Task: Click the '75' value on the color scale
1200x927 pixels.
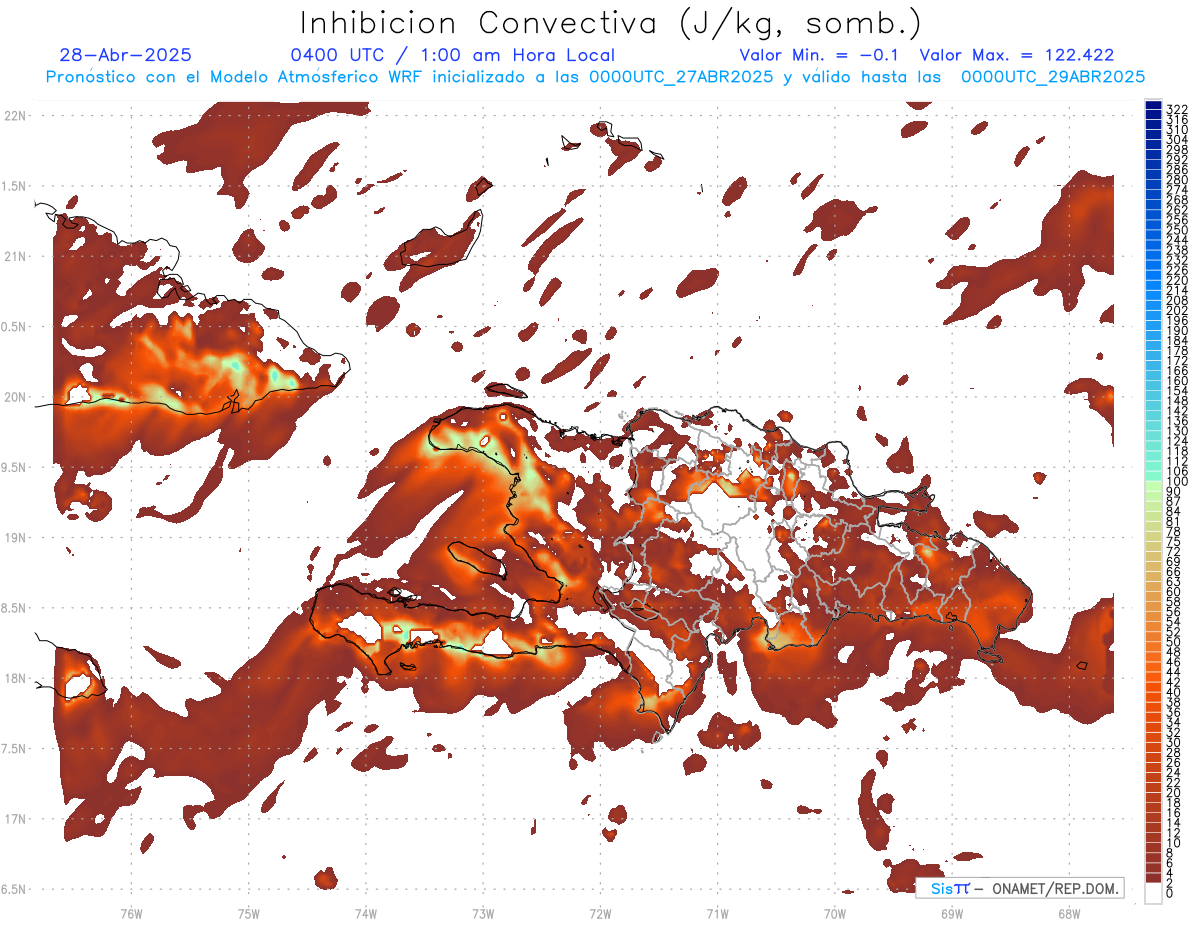Action: click(x=1173, y=541)
